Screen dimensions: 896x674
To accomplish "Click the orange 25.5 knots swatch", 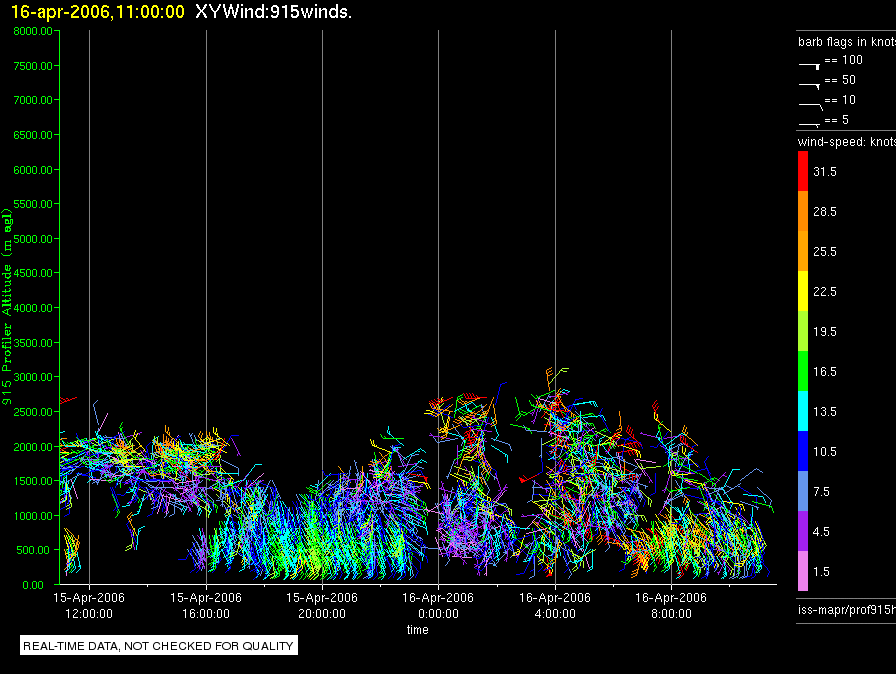I will pyautogui.click(x=803, y=251).
